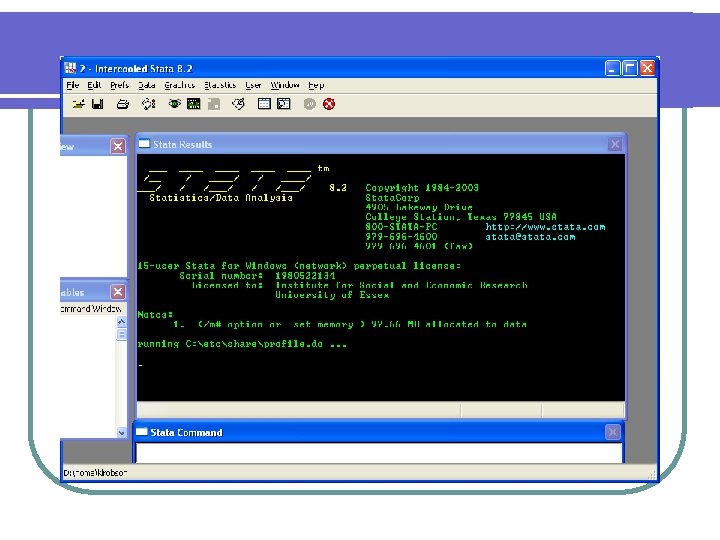
Task: Click the status bar working directory path
Action: [x=96, y=472]
